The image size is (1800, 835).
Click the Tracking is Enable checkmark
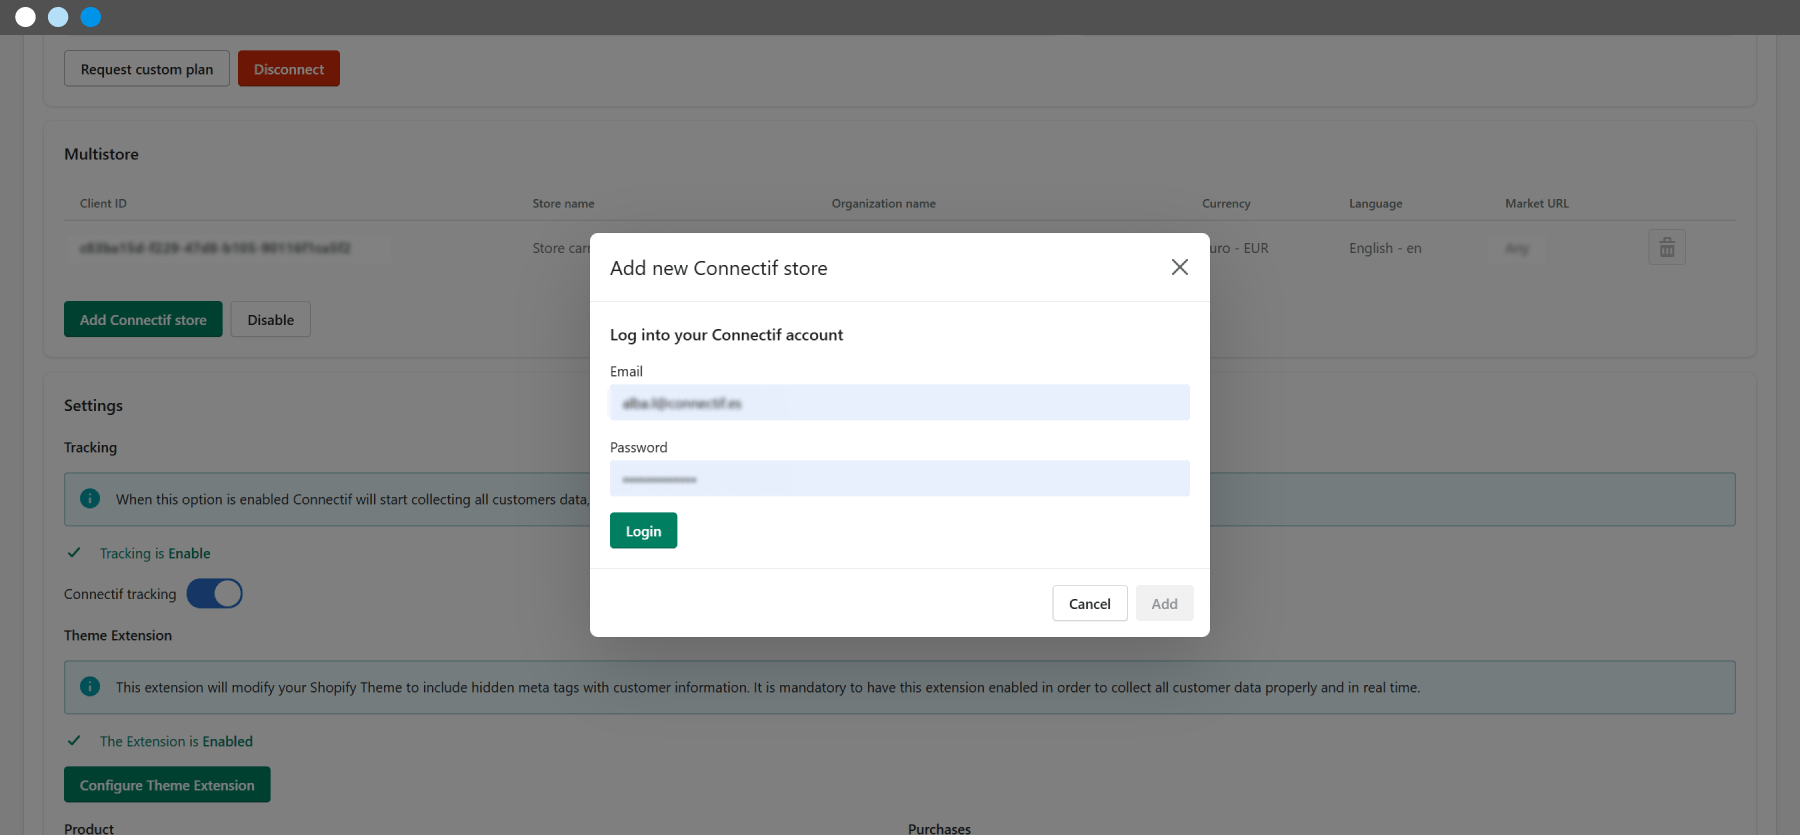click(x=74, y=553)
